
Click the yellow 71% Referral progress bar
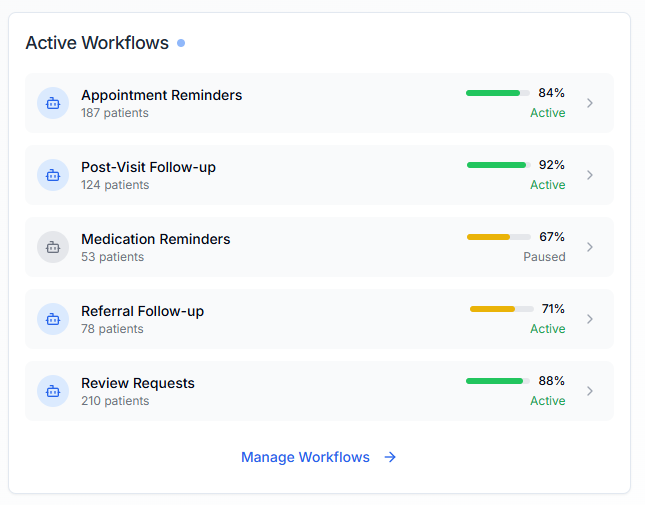pyautogui.click(x=500, y=309)
